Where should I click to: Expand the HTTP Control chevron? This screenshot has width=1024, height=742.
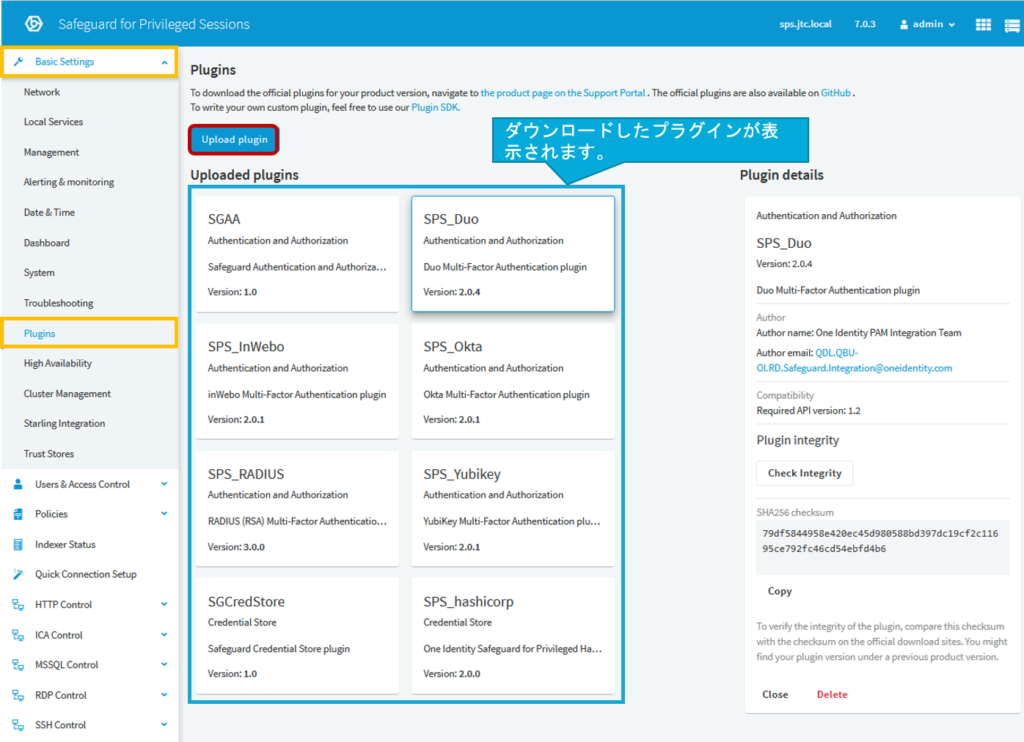pyautogui.click(x=165, y=604)
